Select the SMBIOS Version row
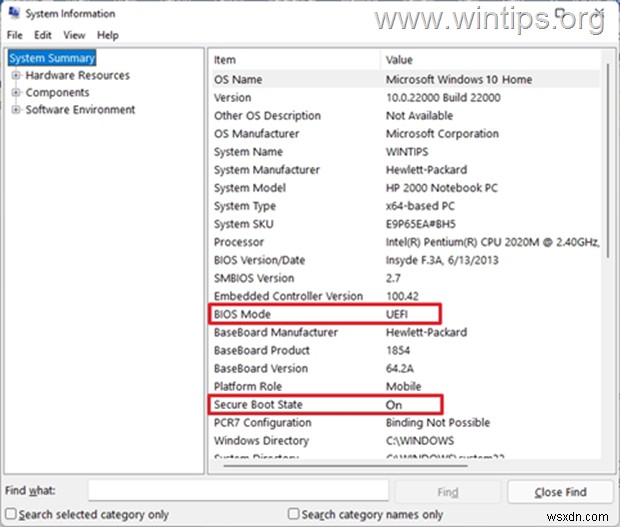Screen dimensions: 620x527 [405, 278]
